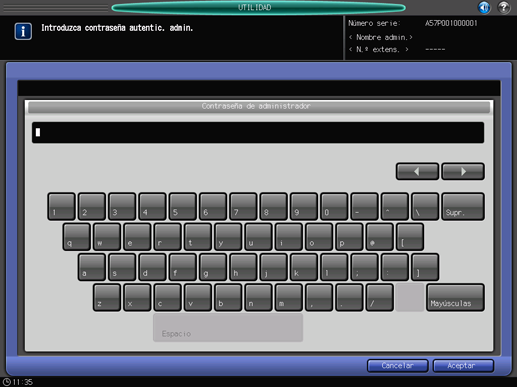
Task: Tap the colon key
Action: coord(395,267)
